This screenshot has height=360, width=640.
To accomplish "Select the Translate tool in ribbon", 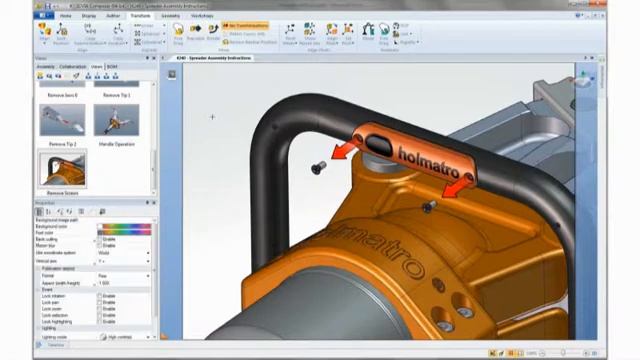I will (196, 32).
